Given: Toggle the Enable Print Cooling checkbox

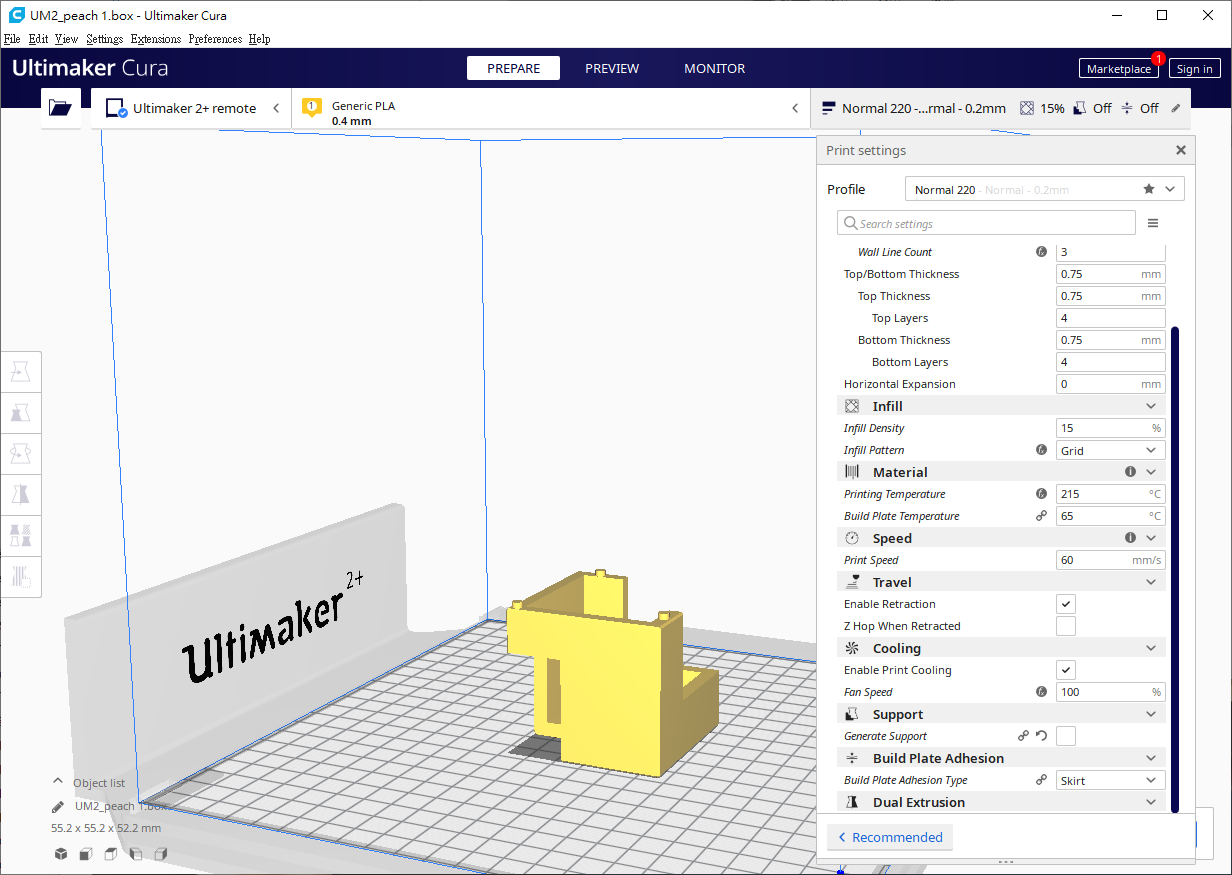Looking at the screenshot, I should 1066,670.
